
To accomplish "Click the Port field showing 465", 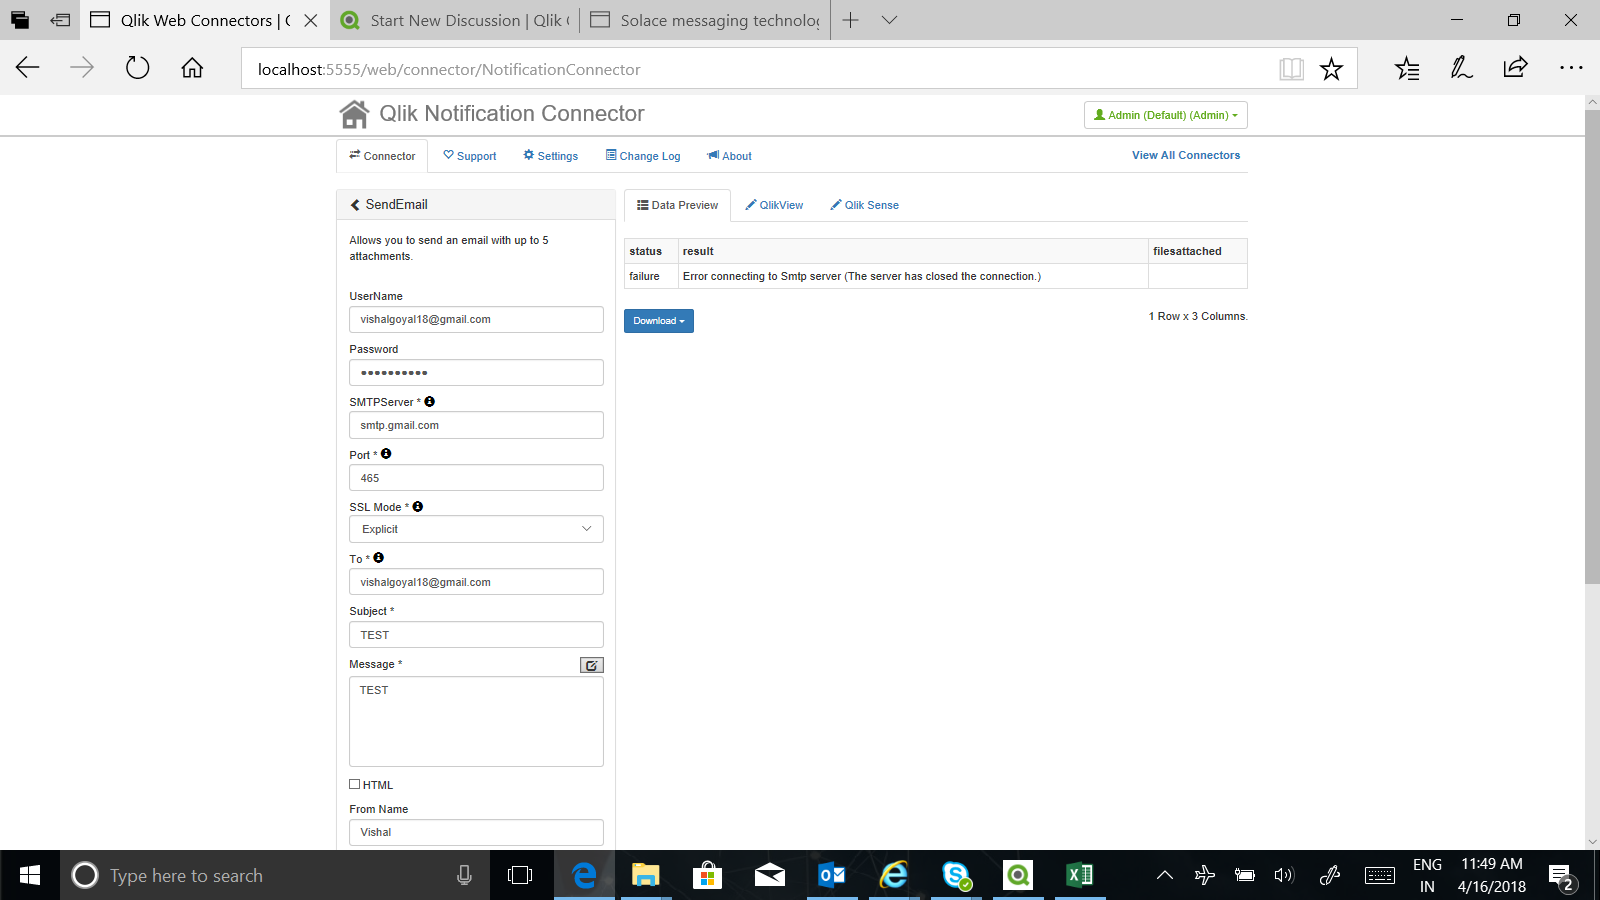I will pyautogui.click(x=476, y=478).
